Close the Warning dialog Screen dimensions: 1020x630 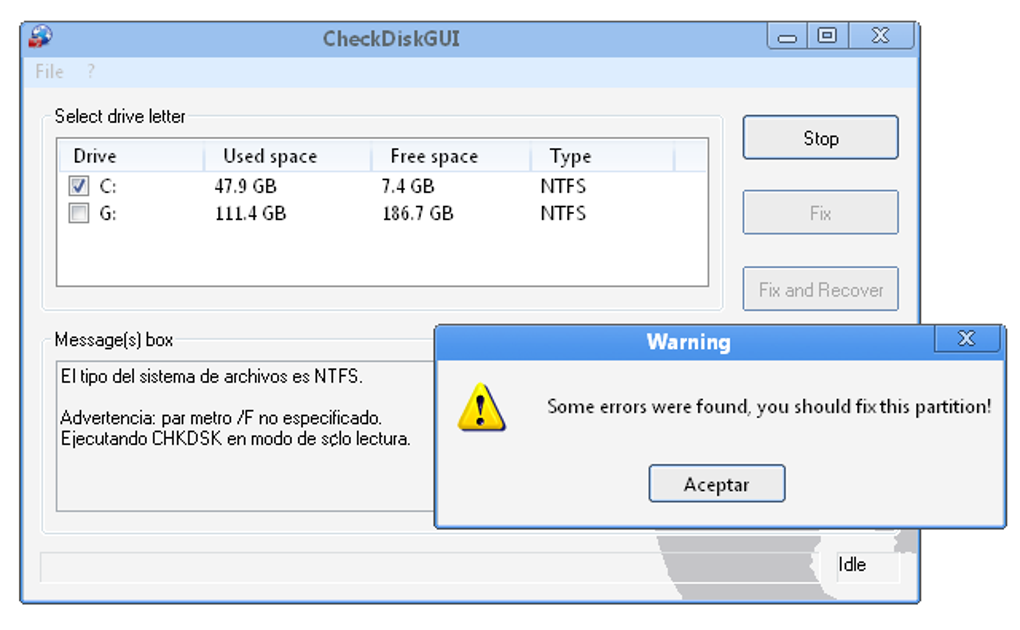click(x=967, y=338)
